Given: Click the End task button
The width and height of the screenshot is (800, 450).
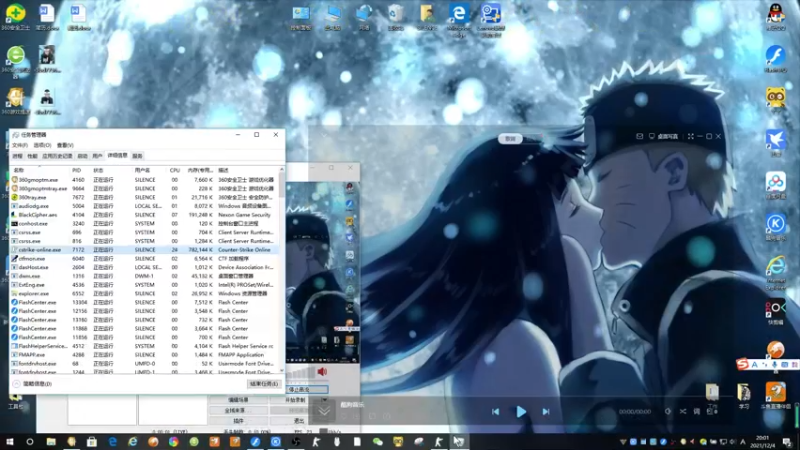Looking at the screenshot, I should 264,384.
